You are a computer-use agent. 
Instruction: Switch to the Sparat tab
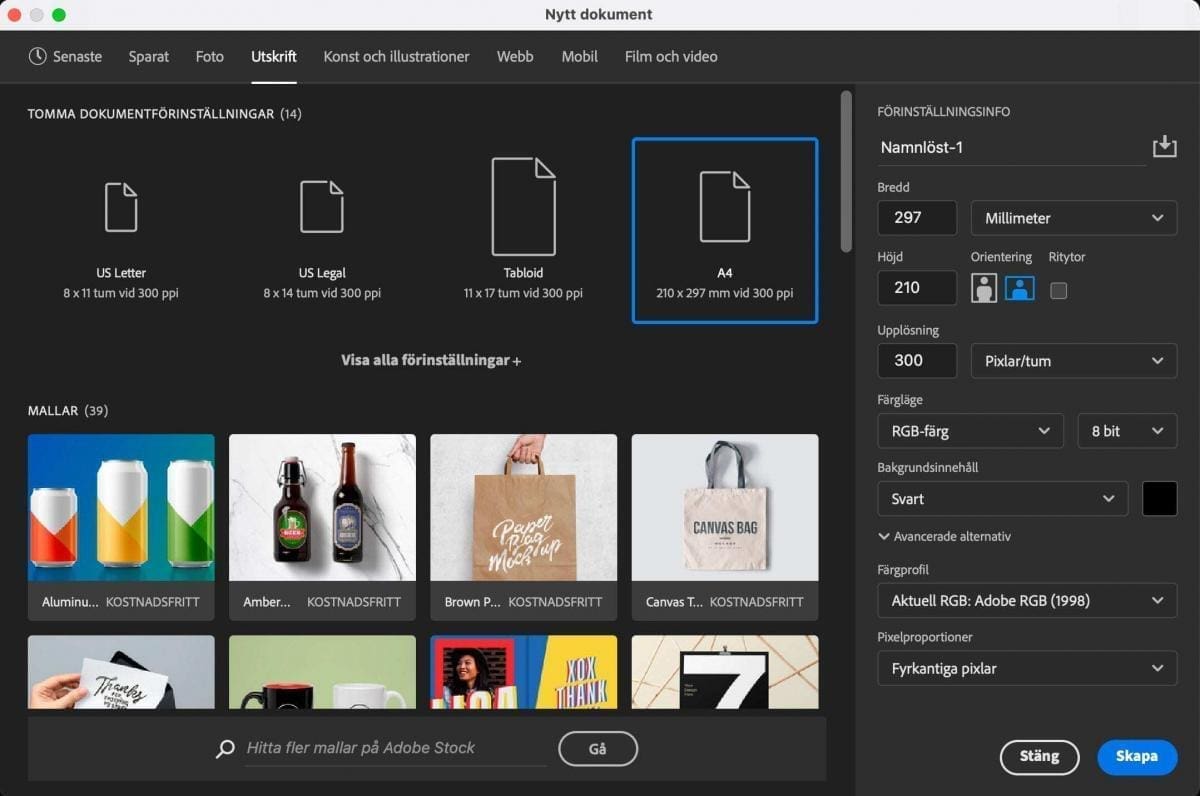pos(149,56)
